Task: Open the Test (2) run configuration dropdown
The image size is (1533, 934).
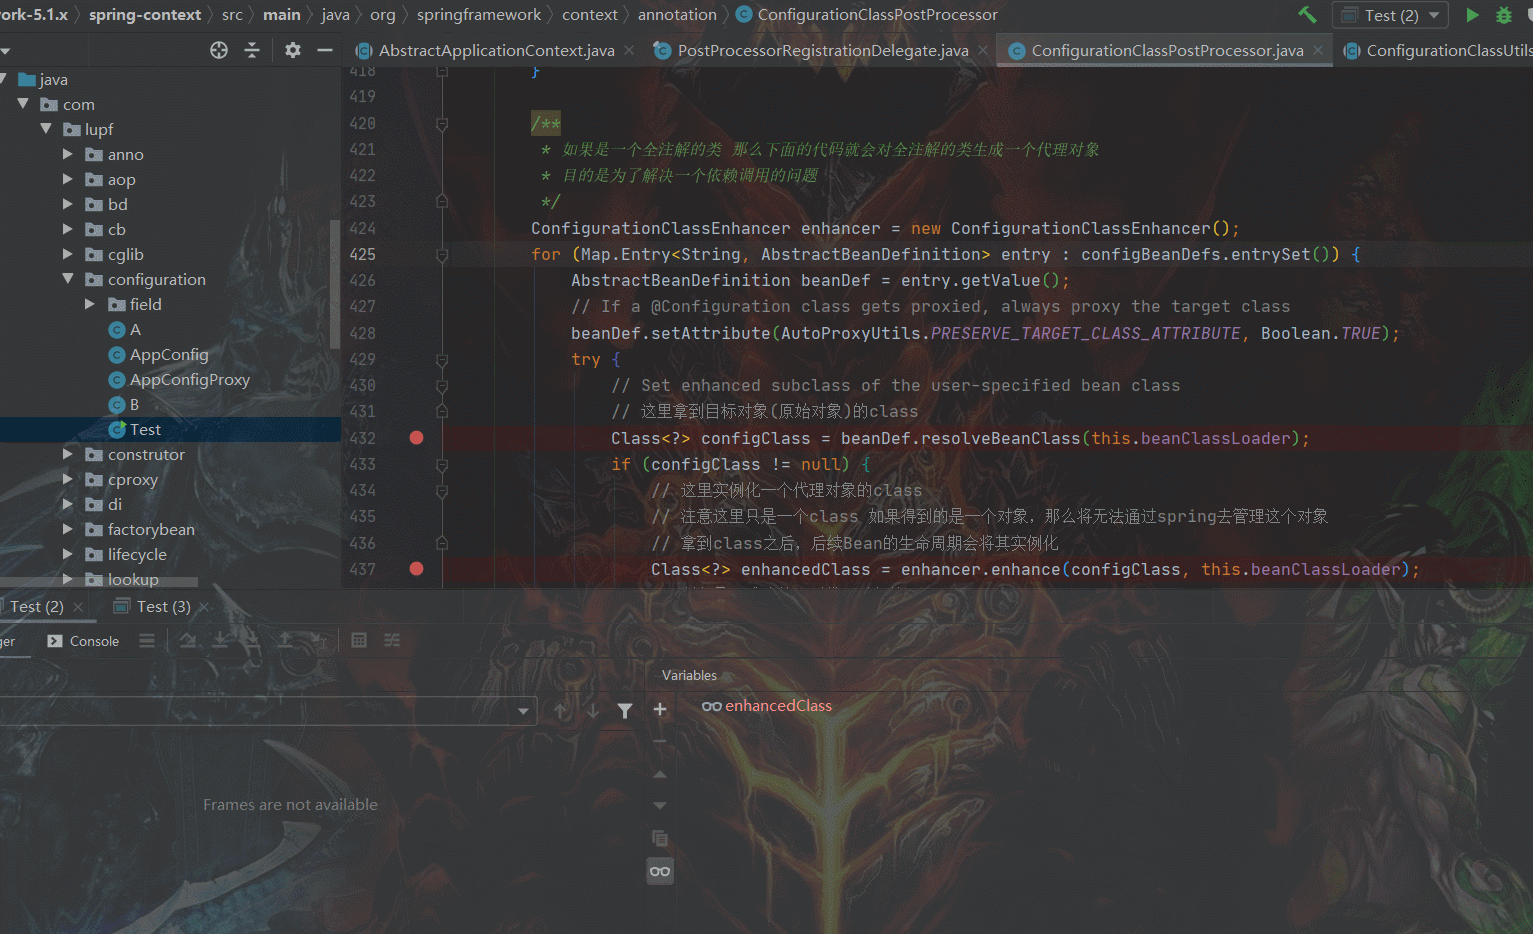Action: click(x=1390, y=15)
